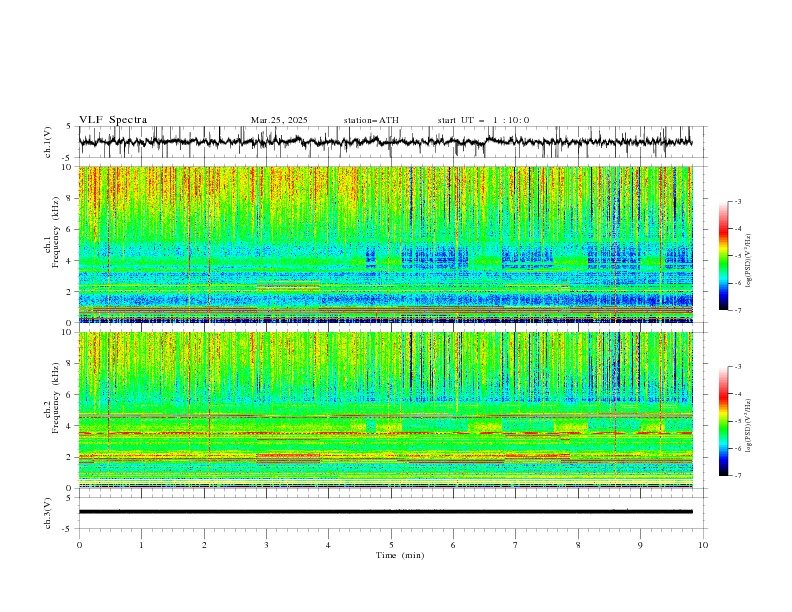Click time axis tick label '10'
The height and width of the screenshot is (612, 792).
coord(703,545)
